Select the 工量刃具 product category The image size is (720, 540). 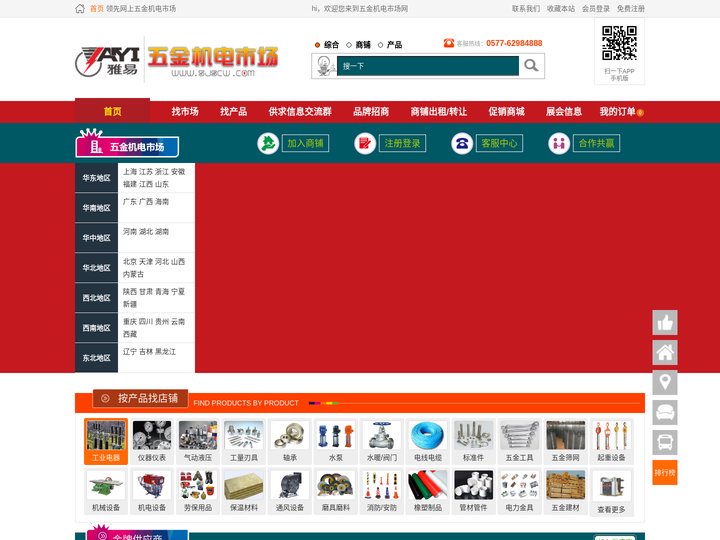point(244,441)
